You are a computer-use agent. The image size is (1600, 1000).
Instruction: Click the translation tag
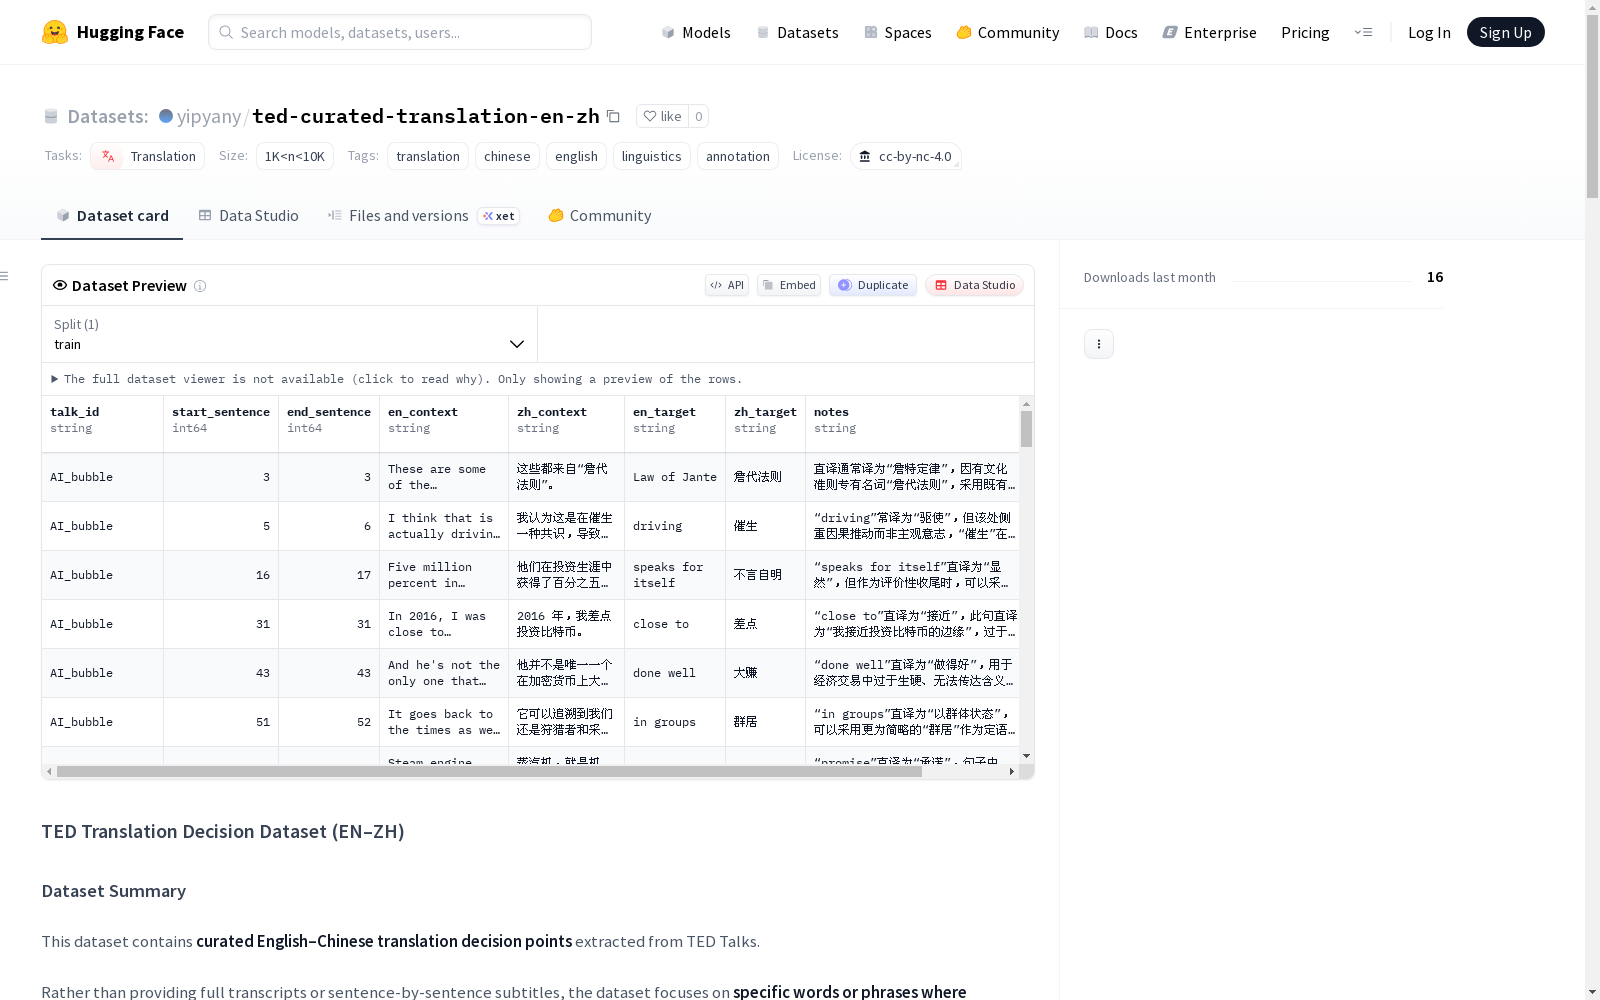(428, 156)
